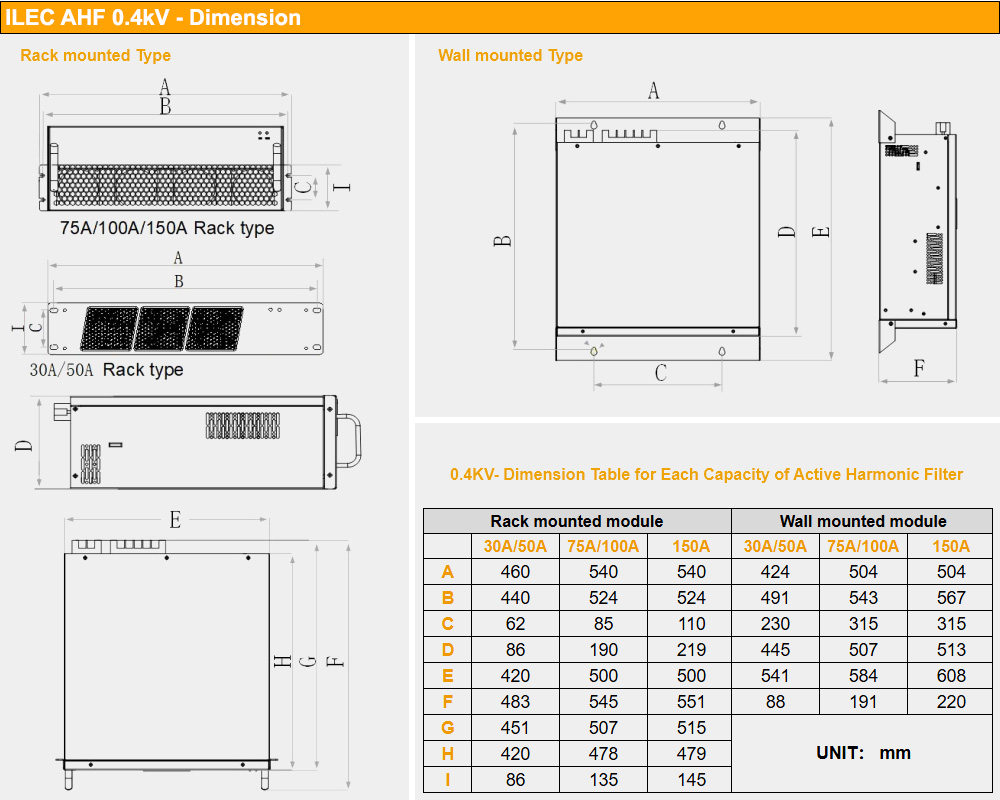Click row label 'D' in the table
The height and width of the screenshot is (800, 1000).
pos(448,650)
